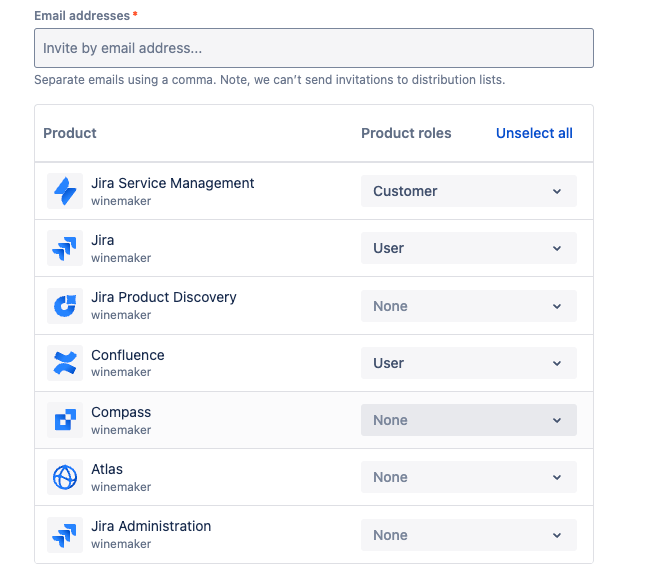Screen dimensions: 650x586
Task: Click the Jira Administration icon
Action: [65, 535]
